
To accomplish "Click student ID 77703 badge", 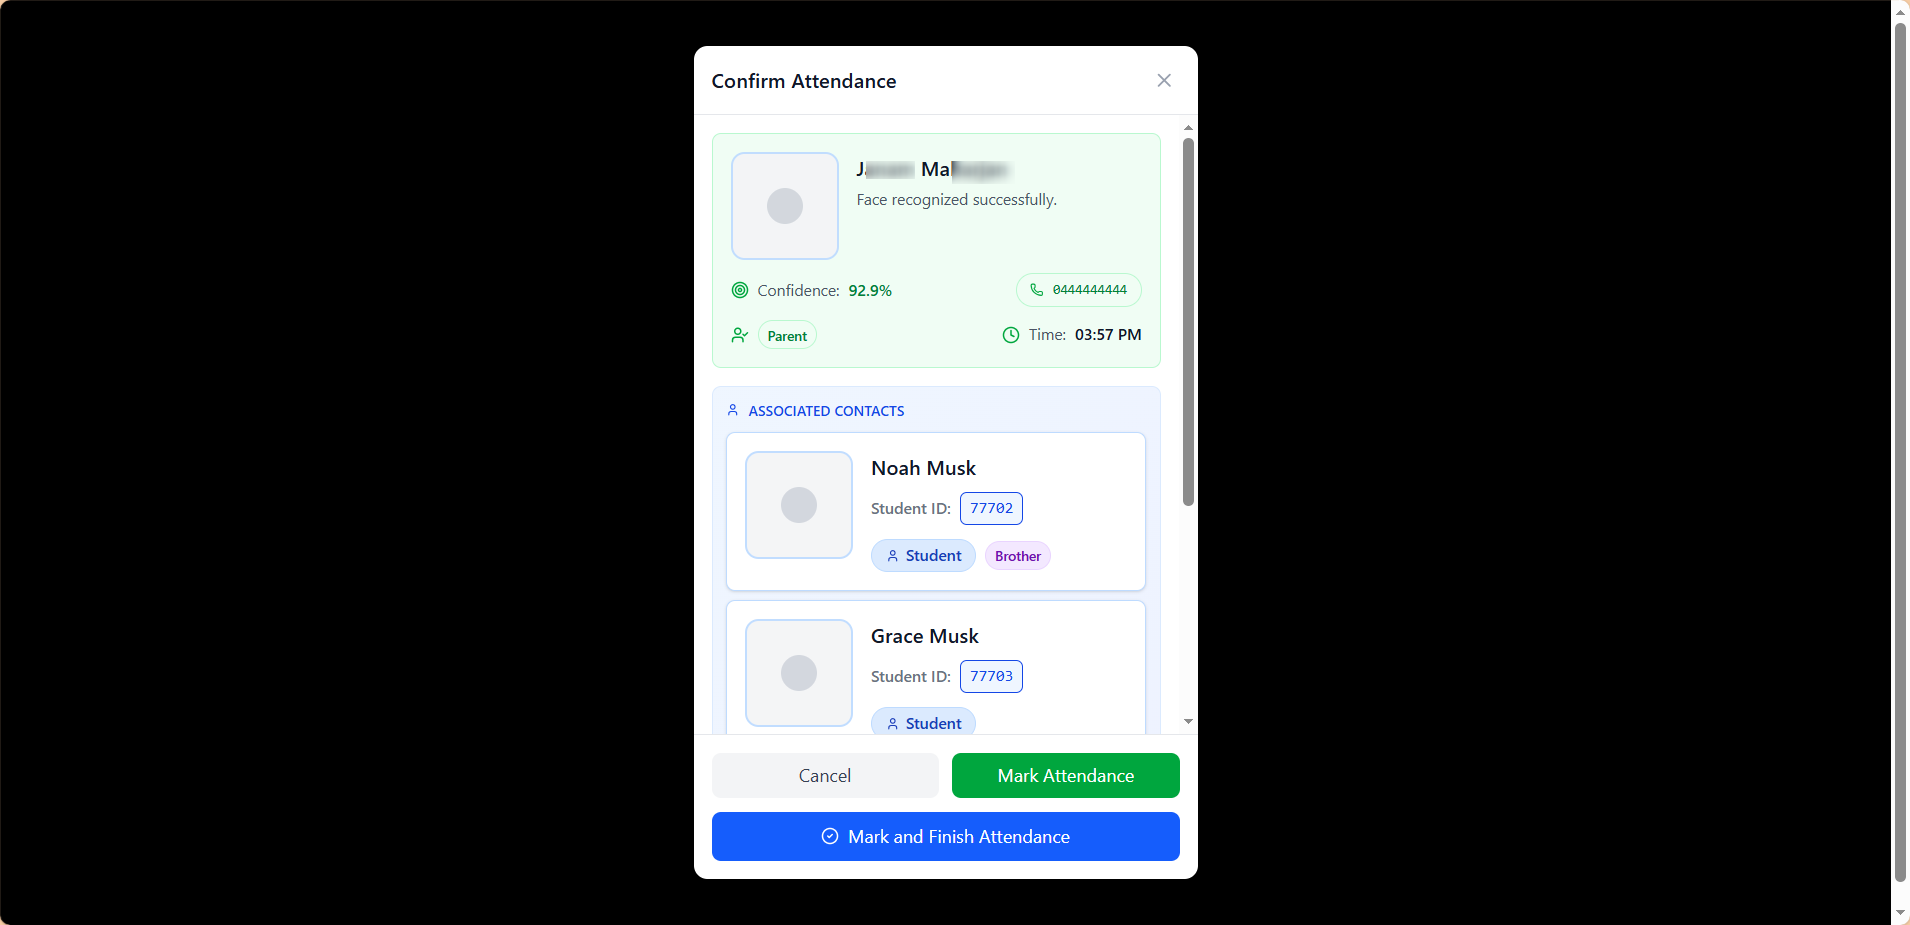I will [991, 676].
